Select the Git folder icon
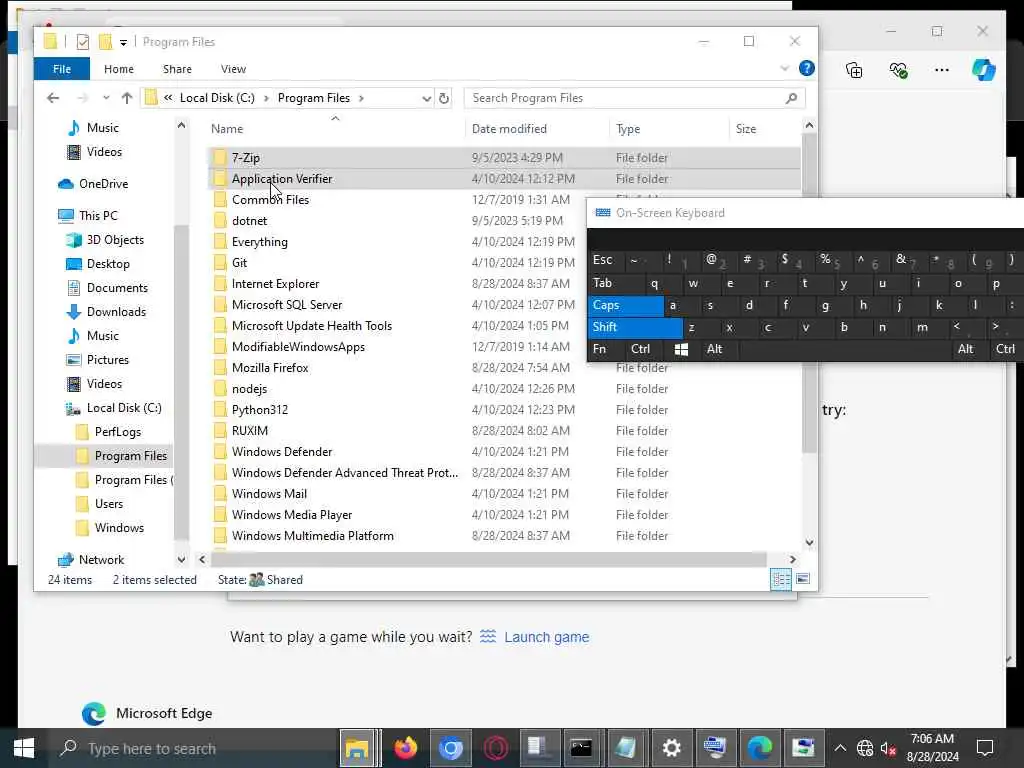 (221, 263)
